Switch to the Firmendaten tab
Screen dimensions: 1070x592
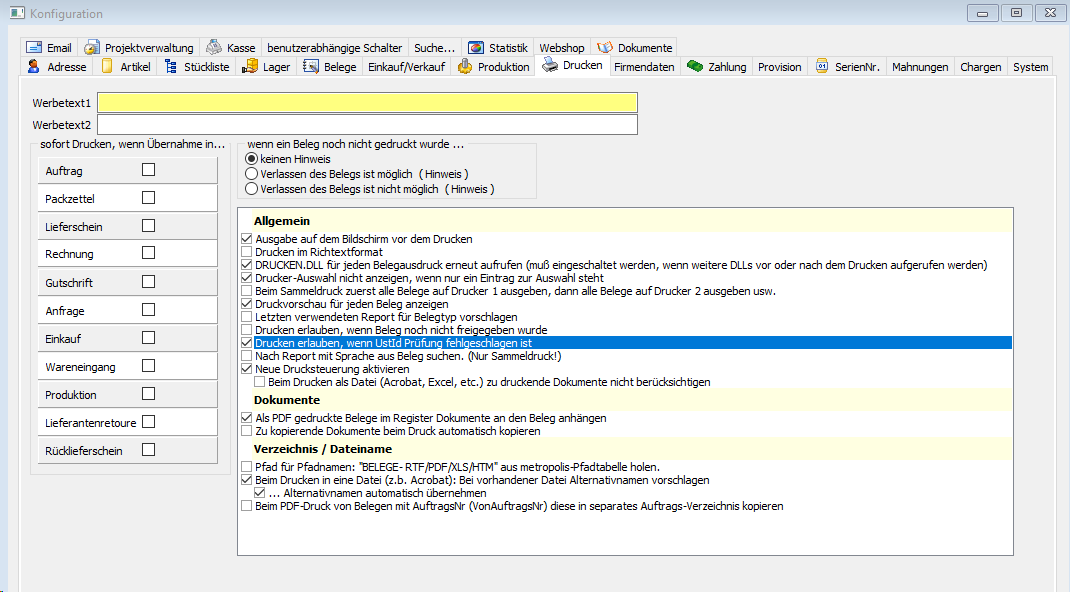tap(644, 67)
